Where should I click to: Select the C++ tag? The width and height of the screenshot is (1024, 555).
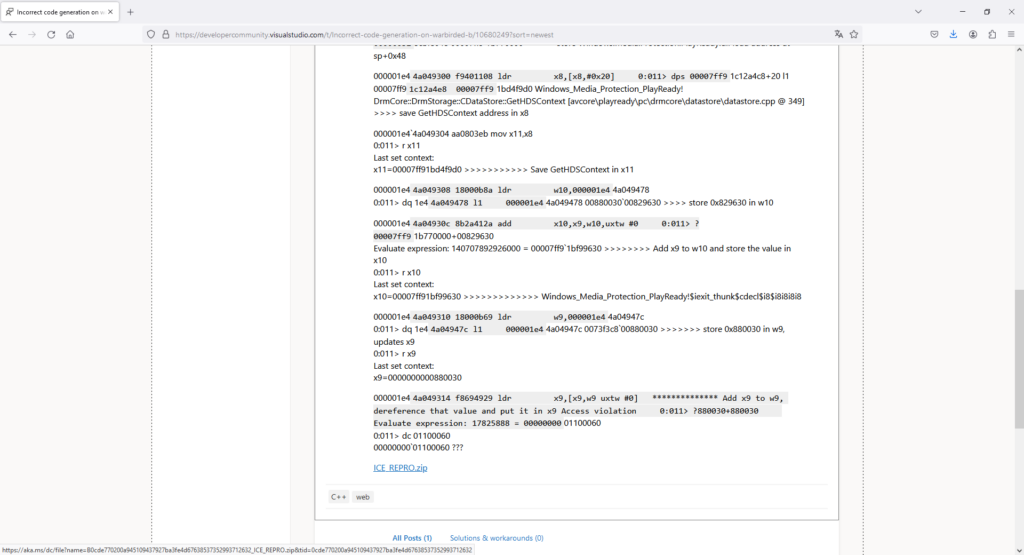tap(338, 496)
